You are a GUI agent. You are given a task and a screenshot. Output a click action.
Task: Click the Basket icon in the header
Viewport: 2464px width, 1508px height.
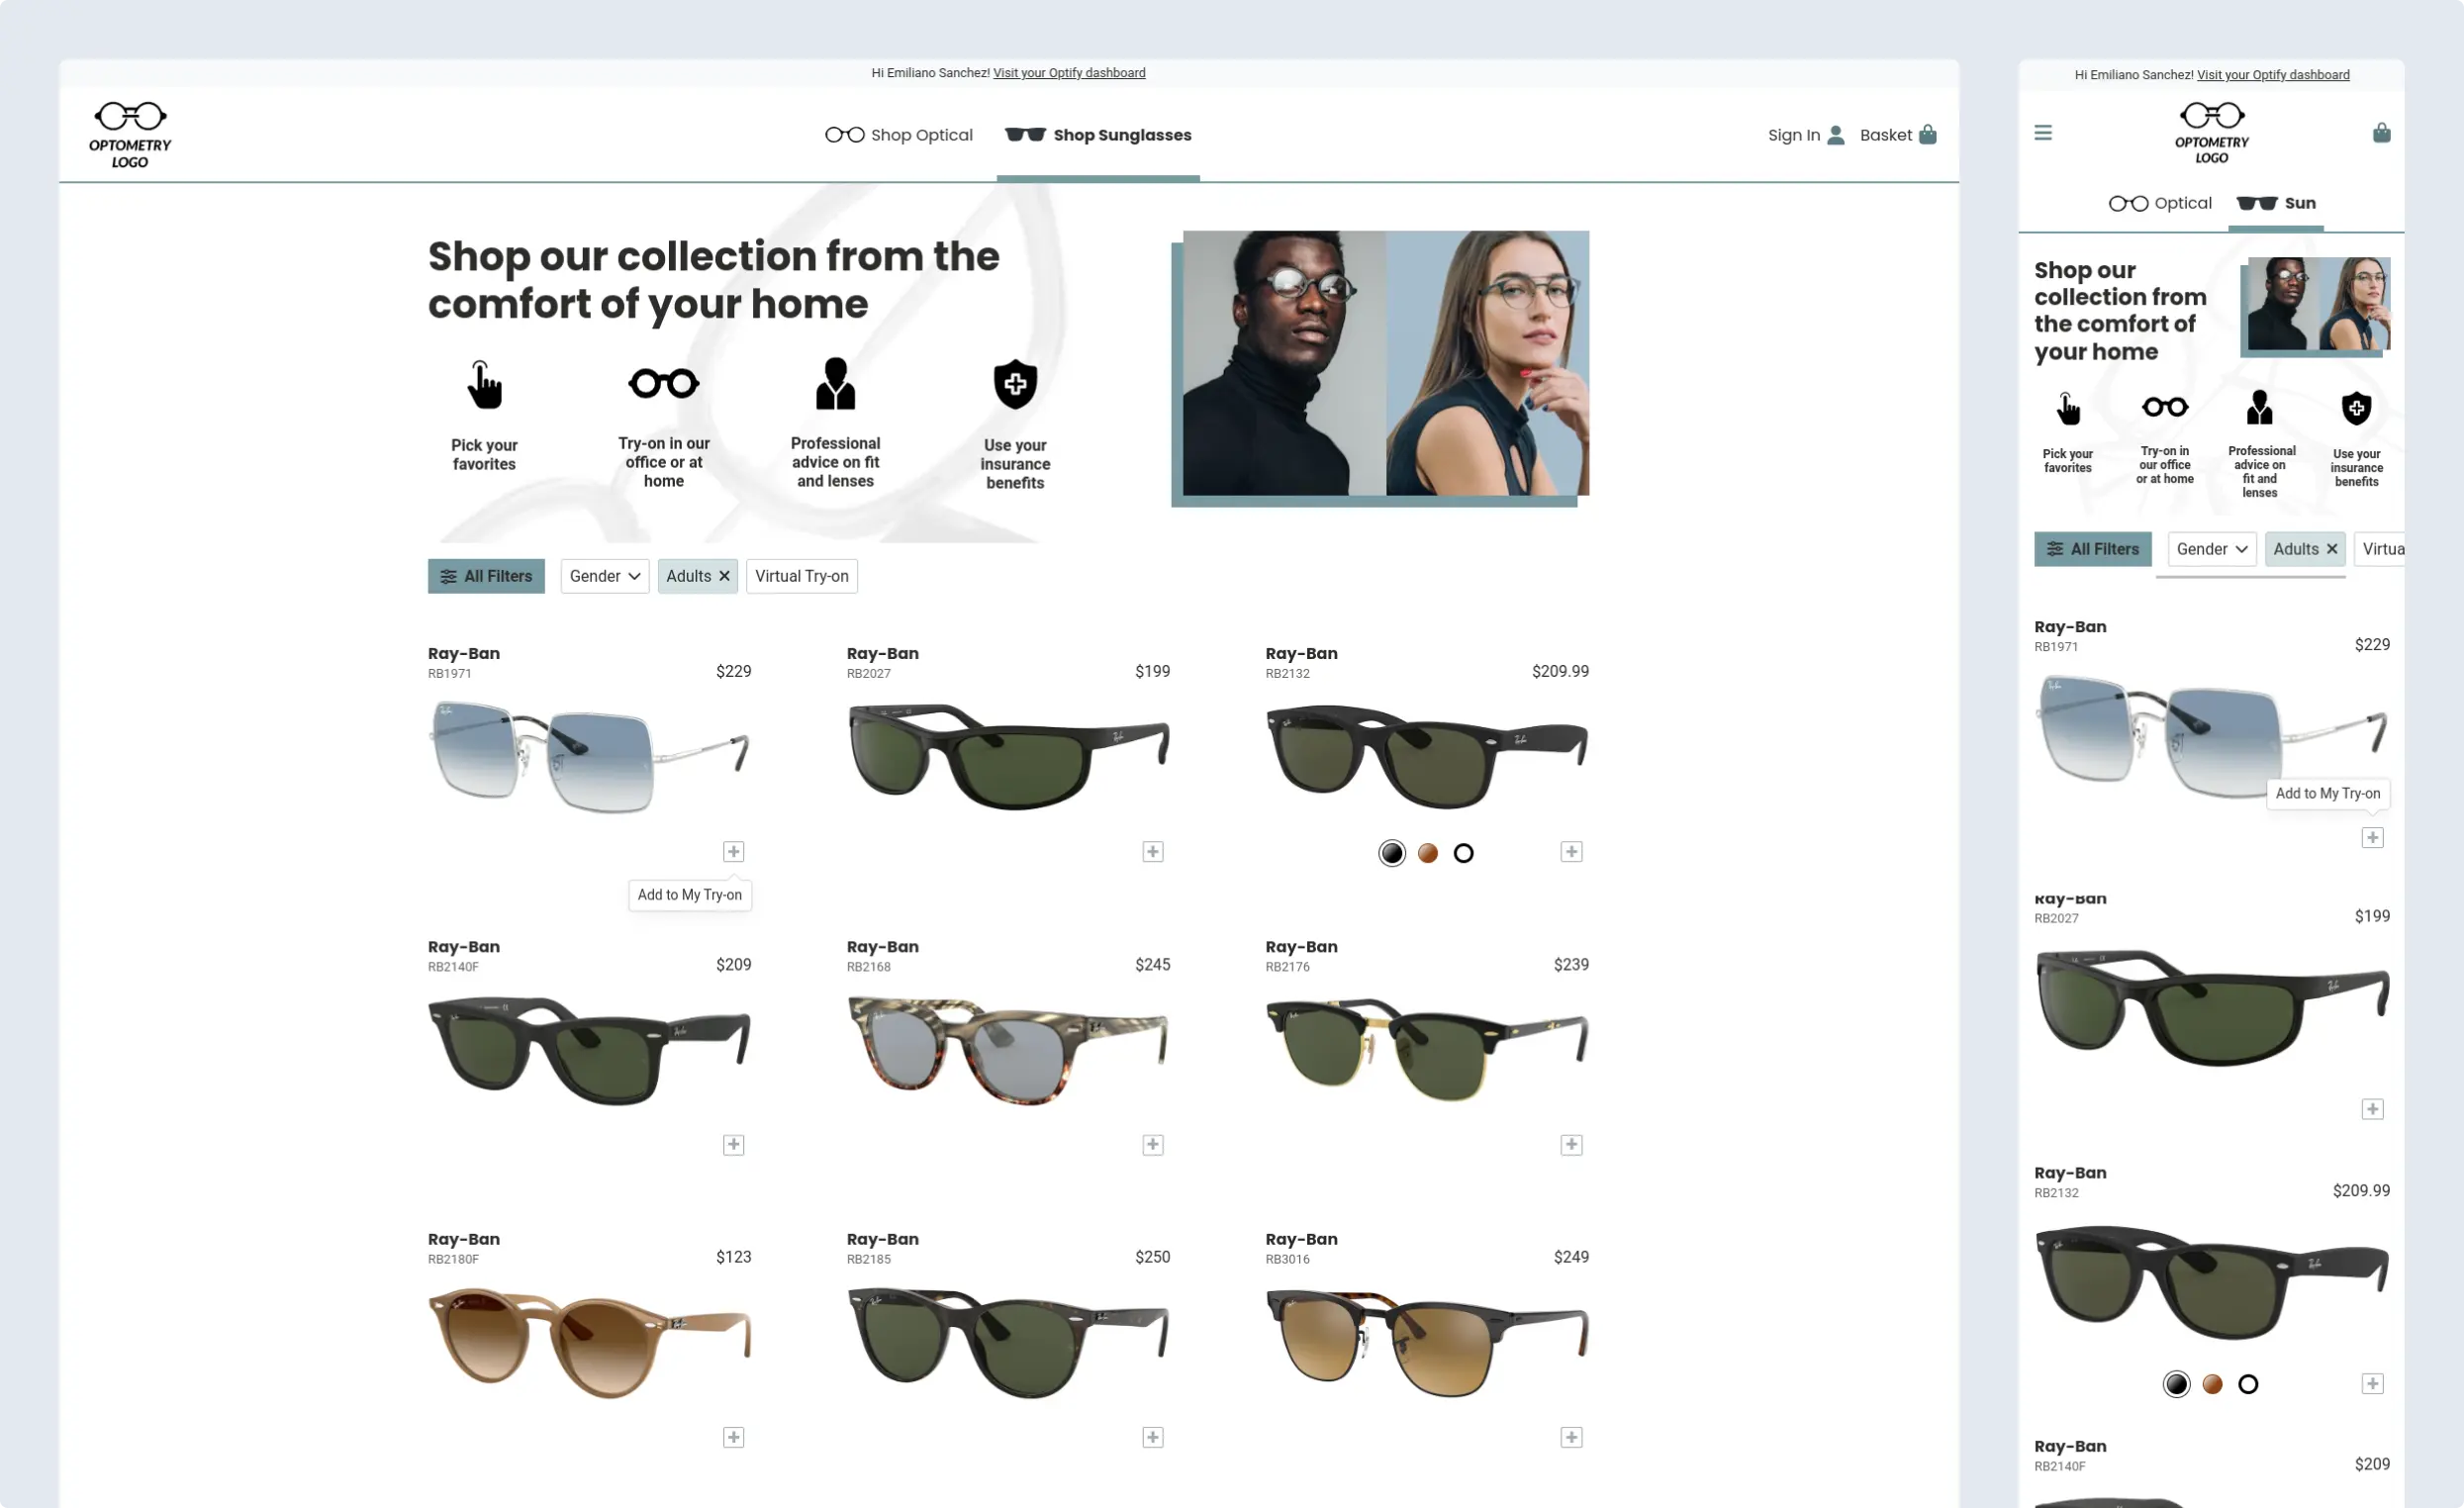(x=1928, y=135)
